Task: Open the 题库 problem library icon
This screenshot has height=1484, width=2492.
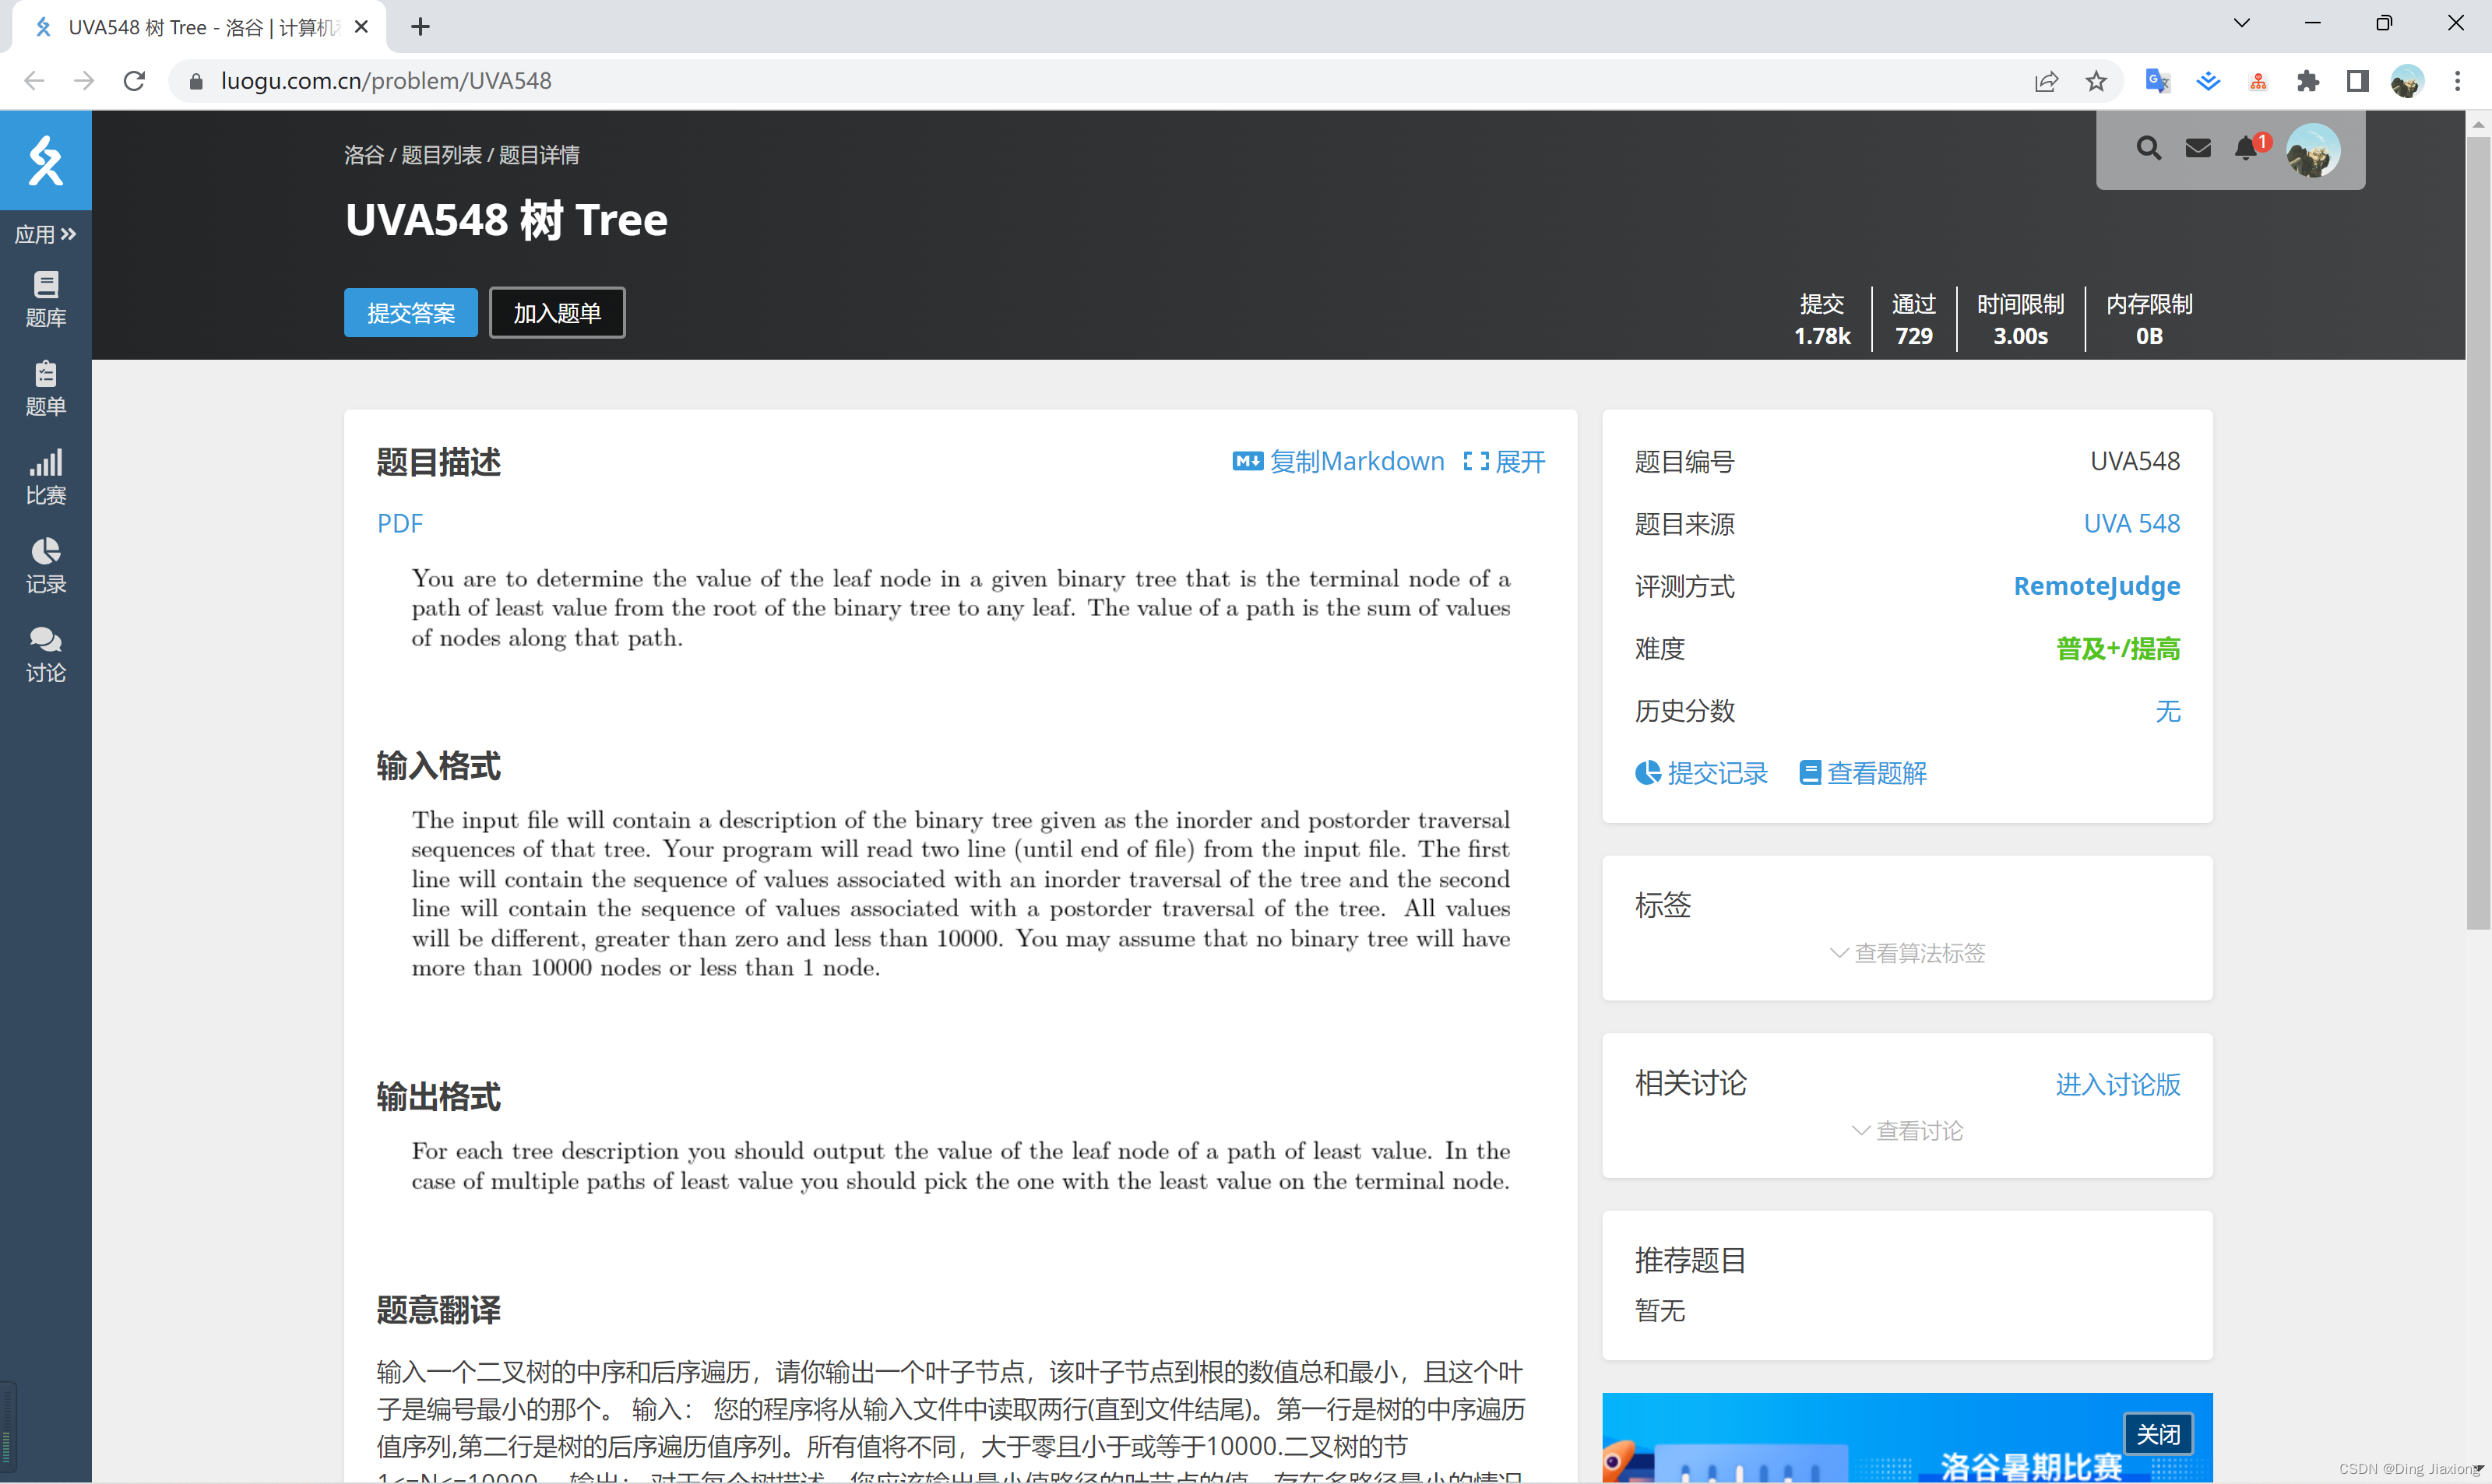Action: point(45,298)
